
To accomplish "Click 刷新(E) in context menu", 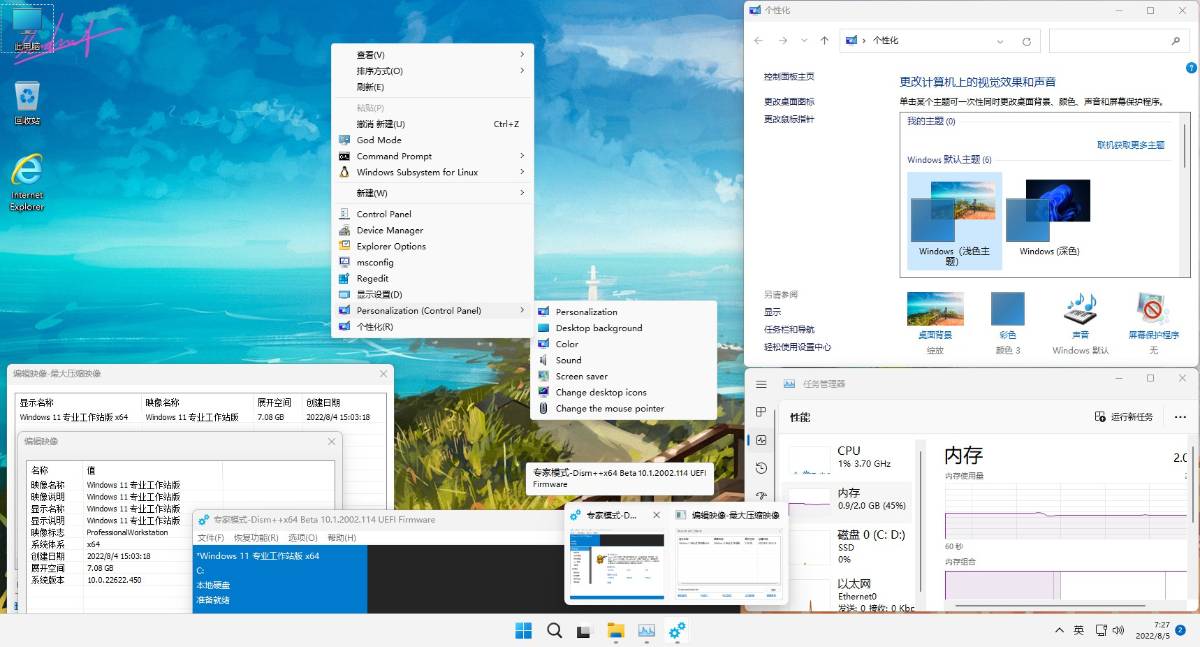I will pos(432,87).
